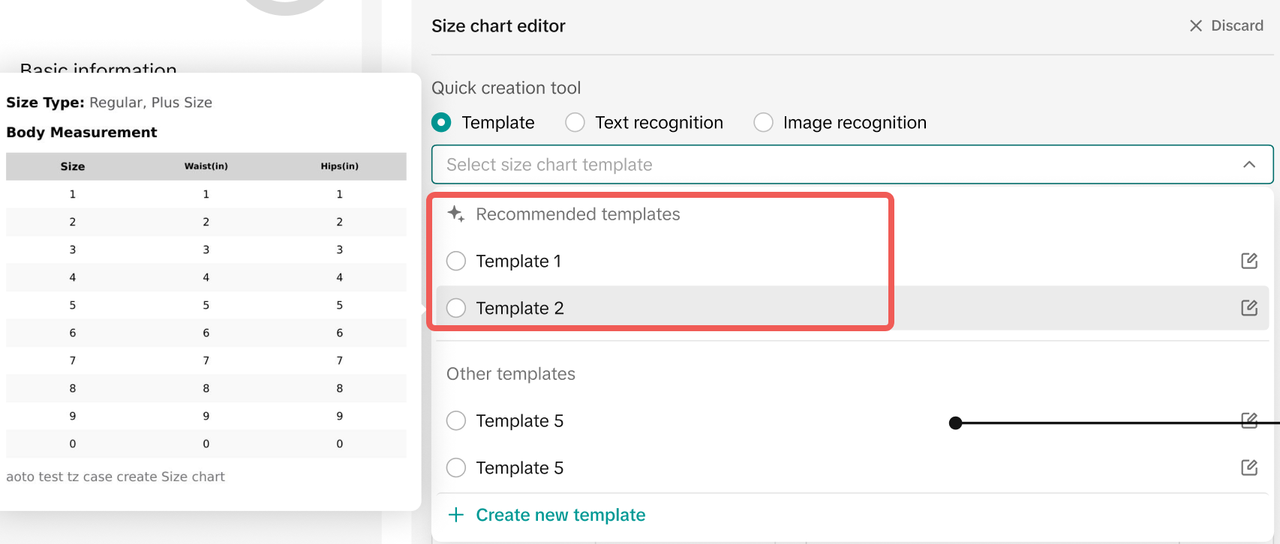Click the X icon beside Discard
The width and height of the screenshot is (1280, 544).
pyautogui.click(x=1196, y=26)
